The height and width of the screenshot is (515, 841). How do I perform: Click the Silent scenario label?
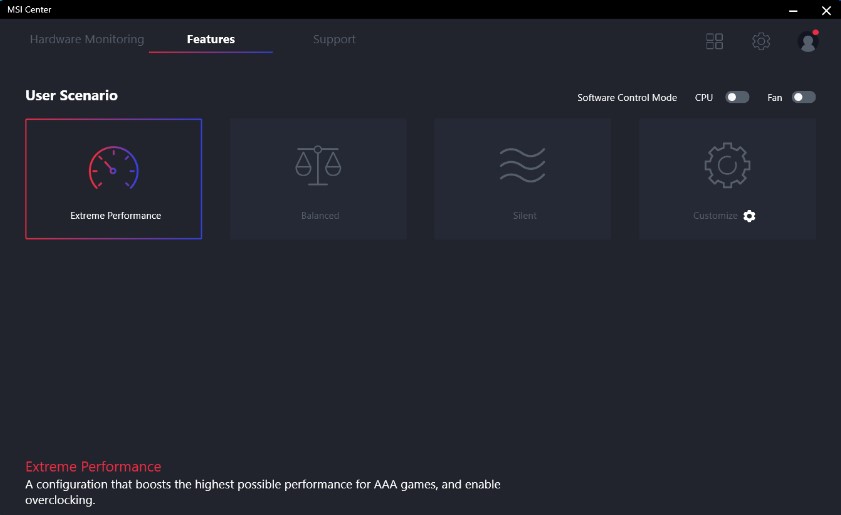pos(525,216)
